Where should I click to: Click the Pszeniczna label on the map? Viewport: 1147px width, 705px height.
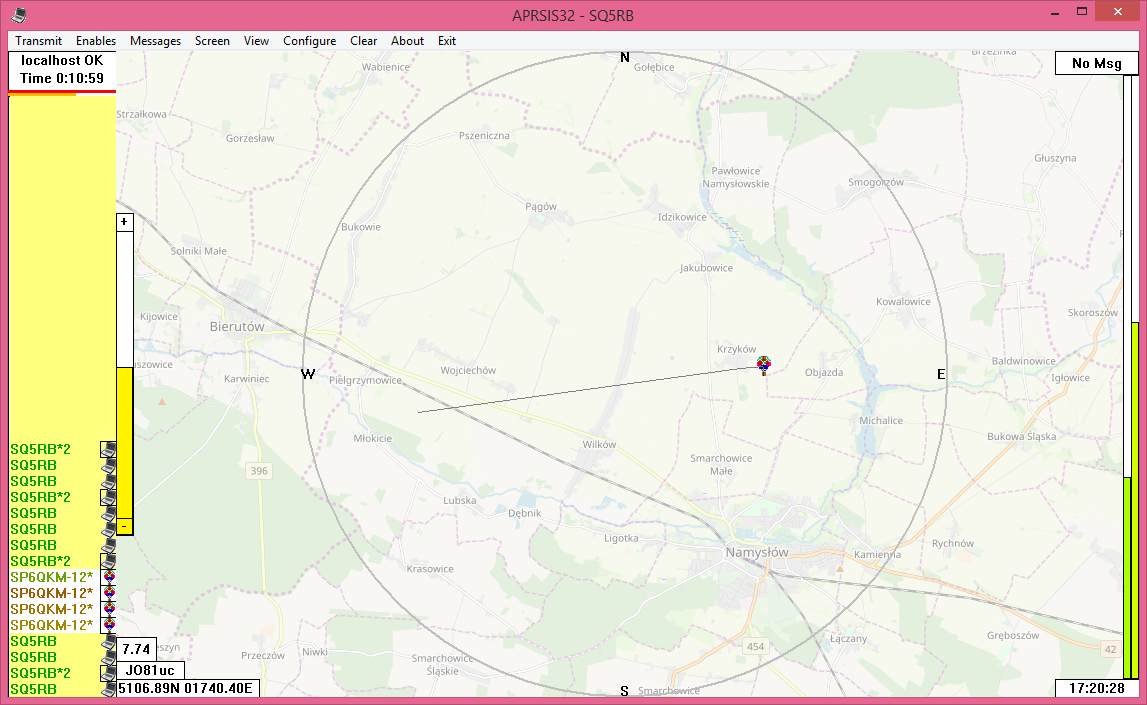tap(484, 135)
